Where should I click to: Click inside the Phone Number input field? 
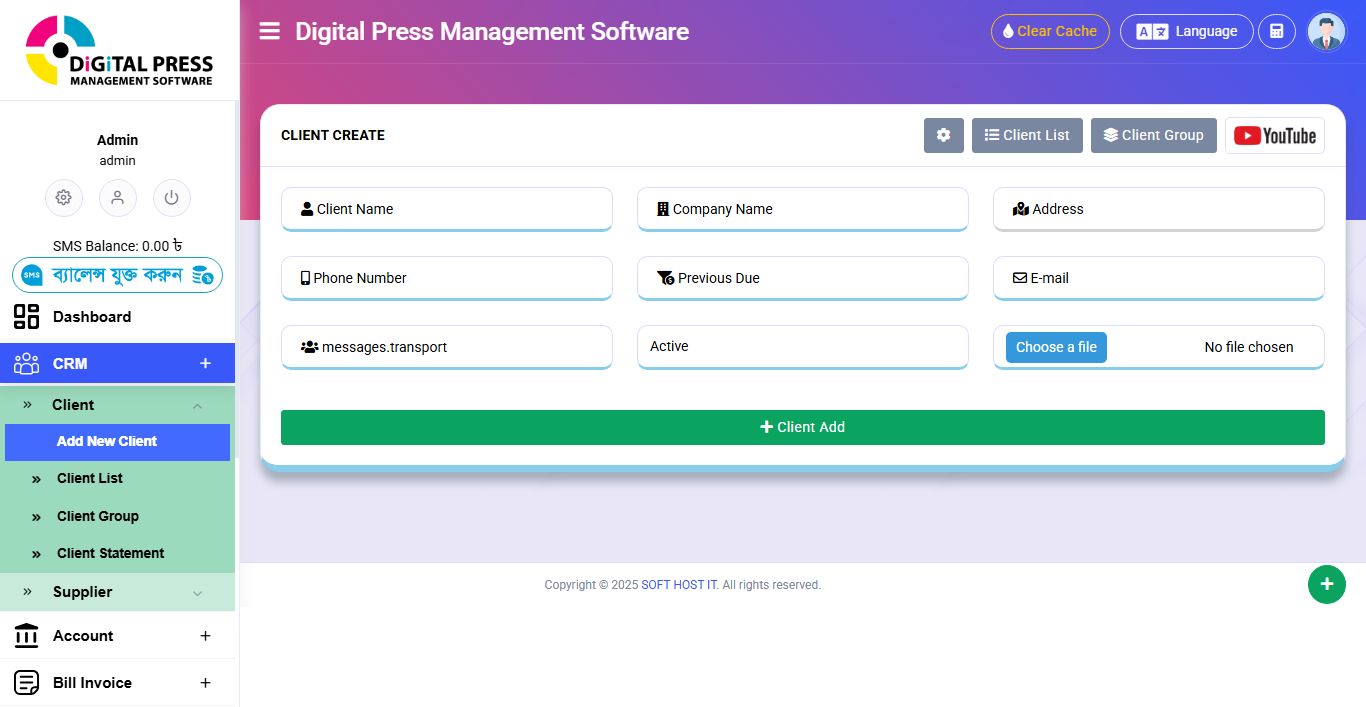[x=446, y=278]
